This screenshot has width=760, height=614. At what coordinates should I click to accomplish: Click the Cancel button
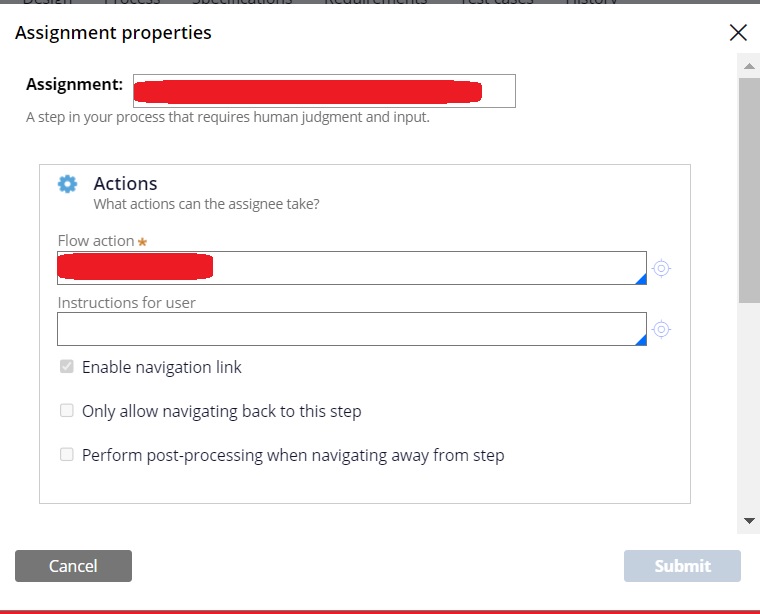[x=73, y=566]
